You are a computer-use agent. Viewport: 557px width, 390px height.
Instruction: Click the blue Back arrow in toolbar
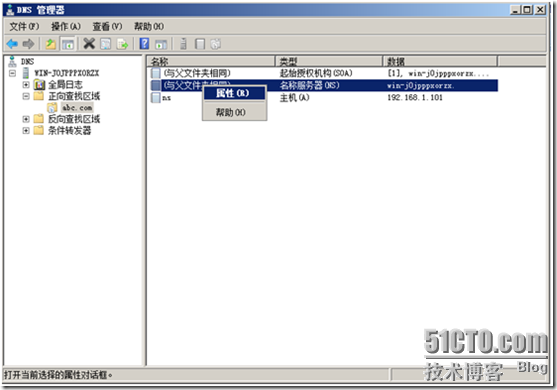(12, 44)
